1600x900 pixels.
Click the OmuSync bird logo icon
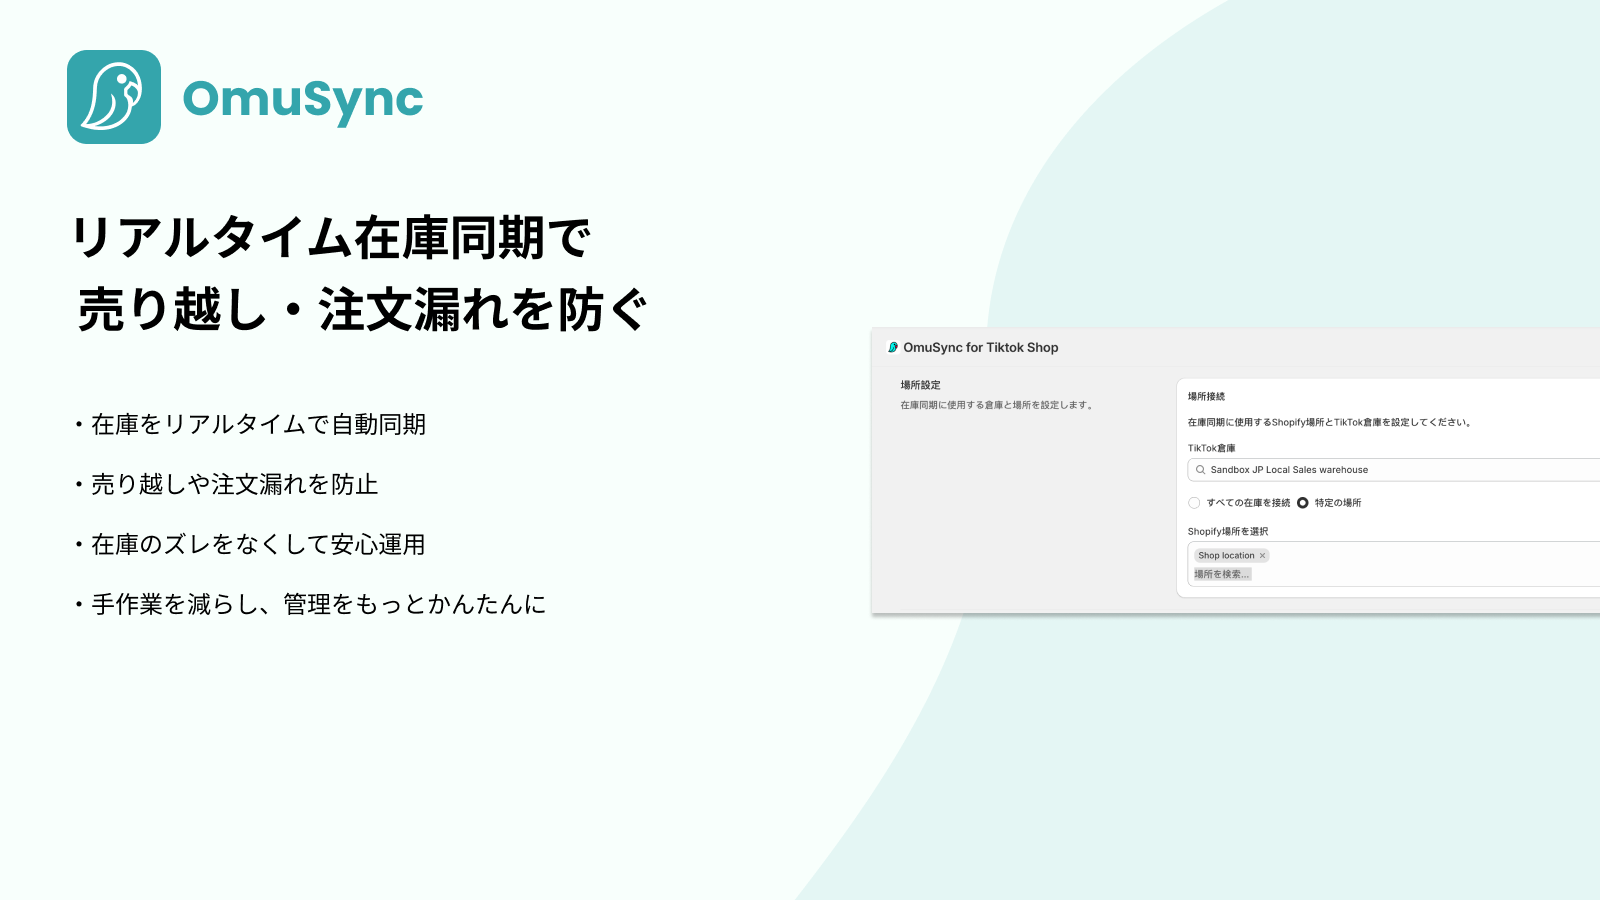[x=115, y=98]
